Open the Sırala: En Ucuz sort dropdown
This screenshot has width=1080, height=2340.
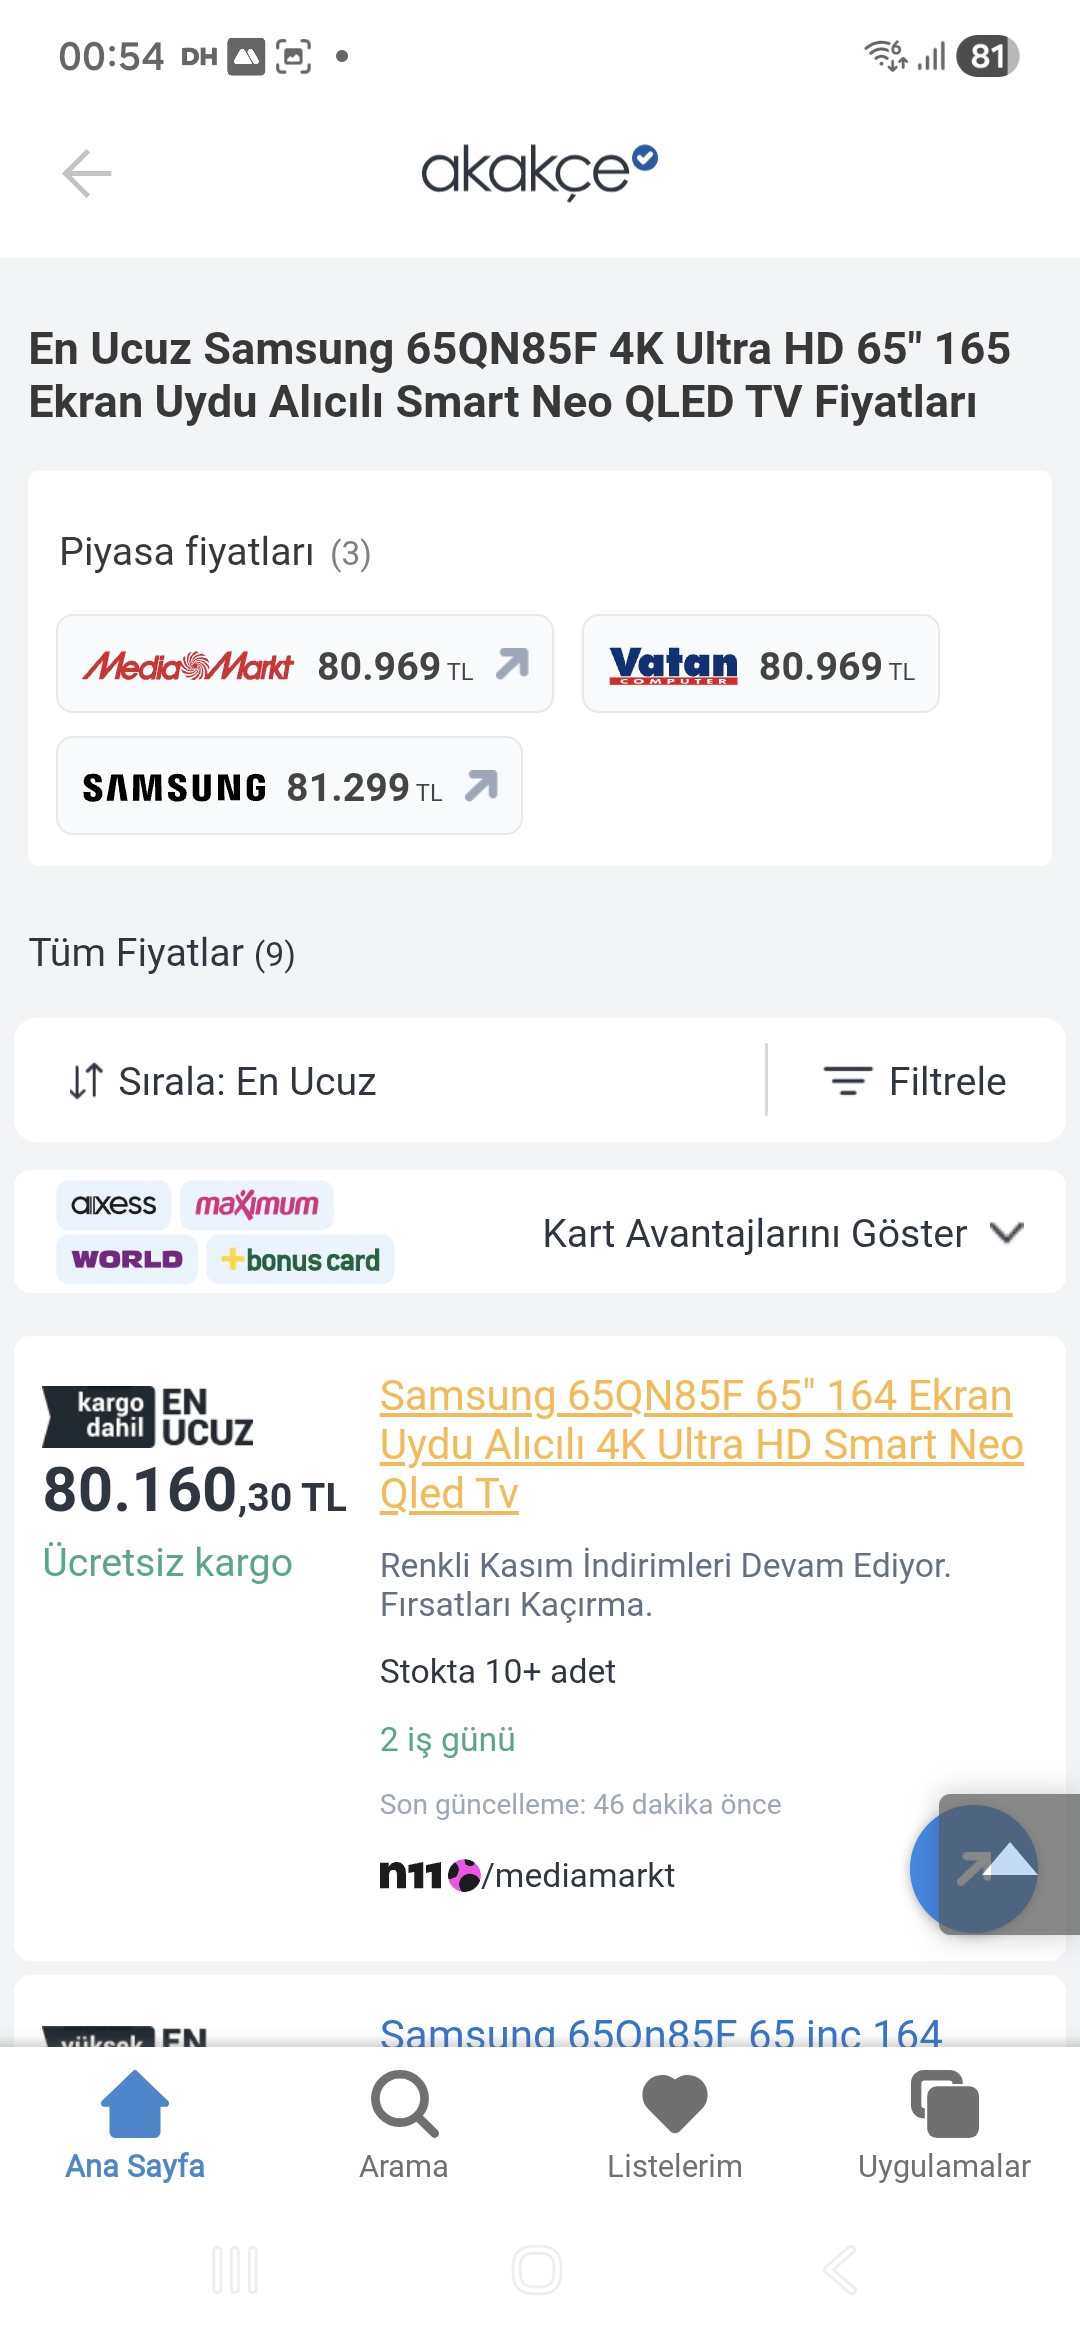(224, 1081)
